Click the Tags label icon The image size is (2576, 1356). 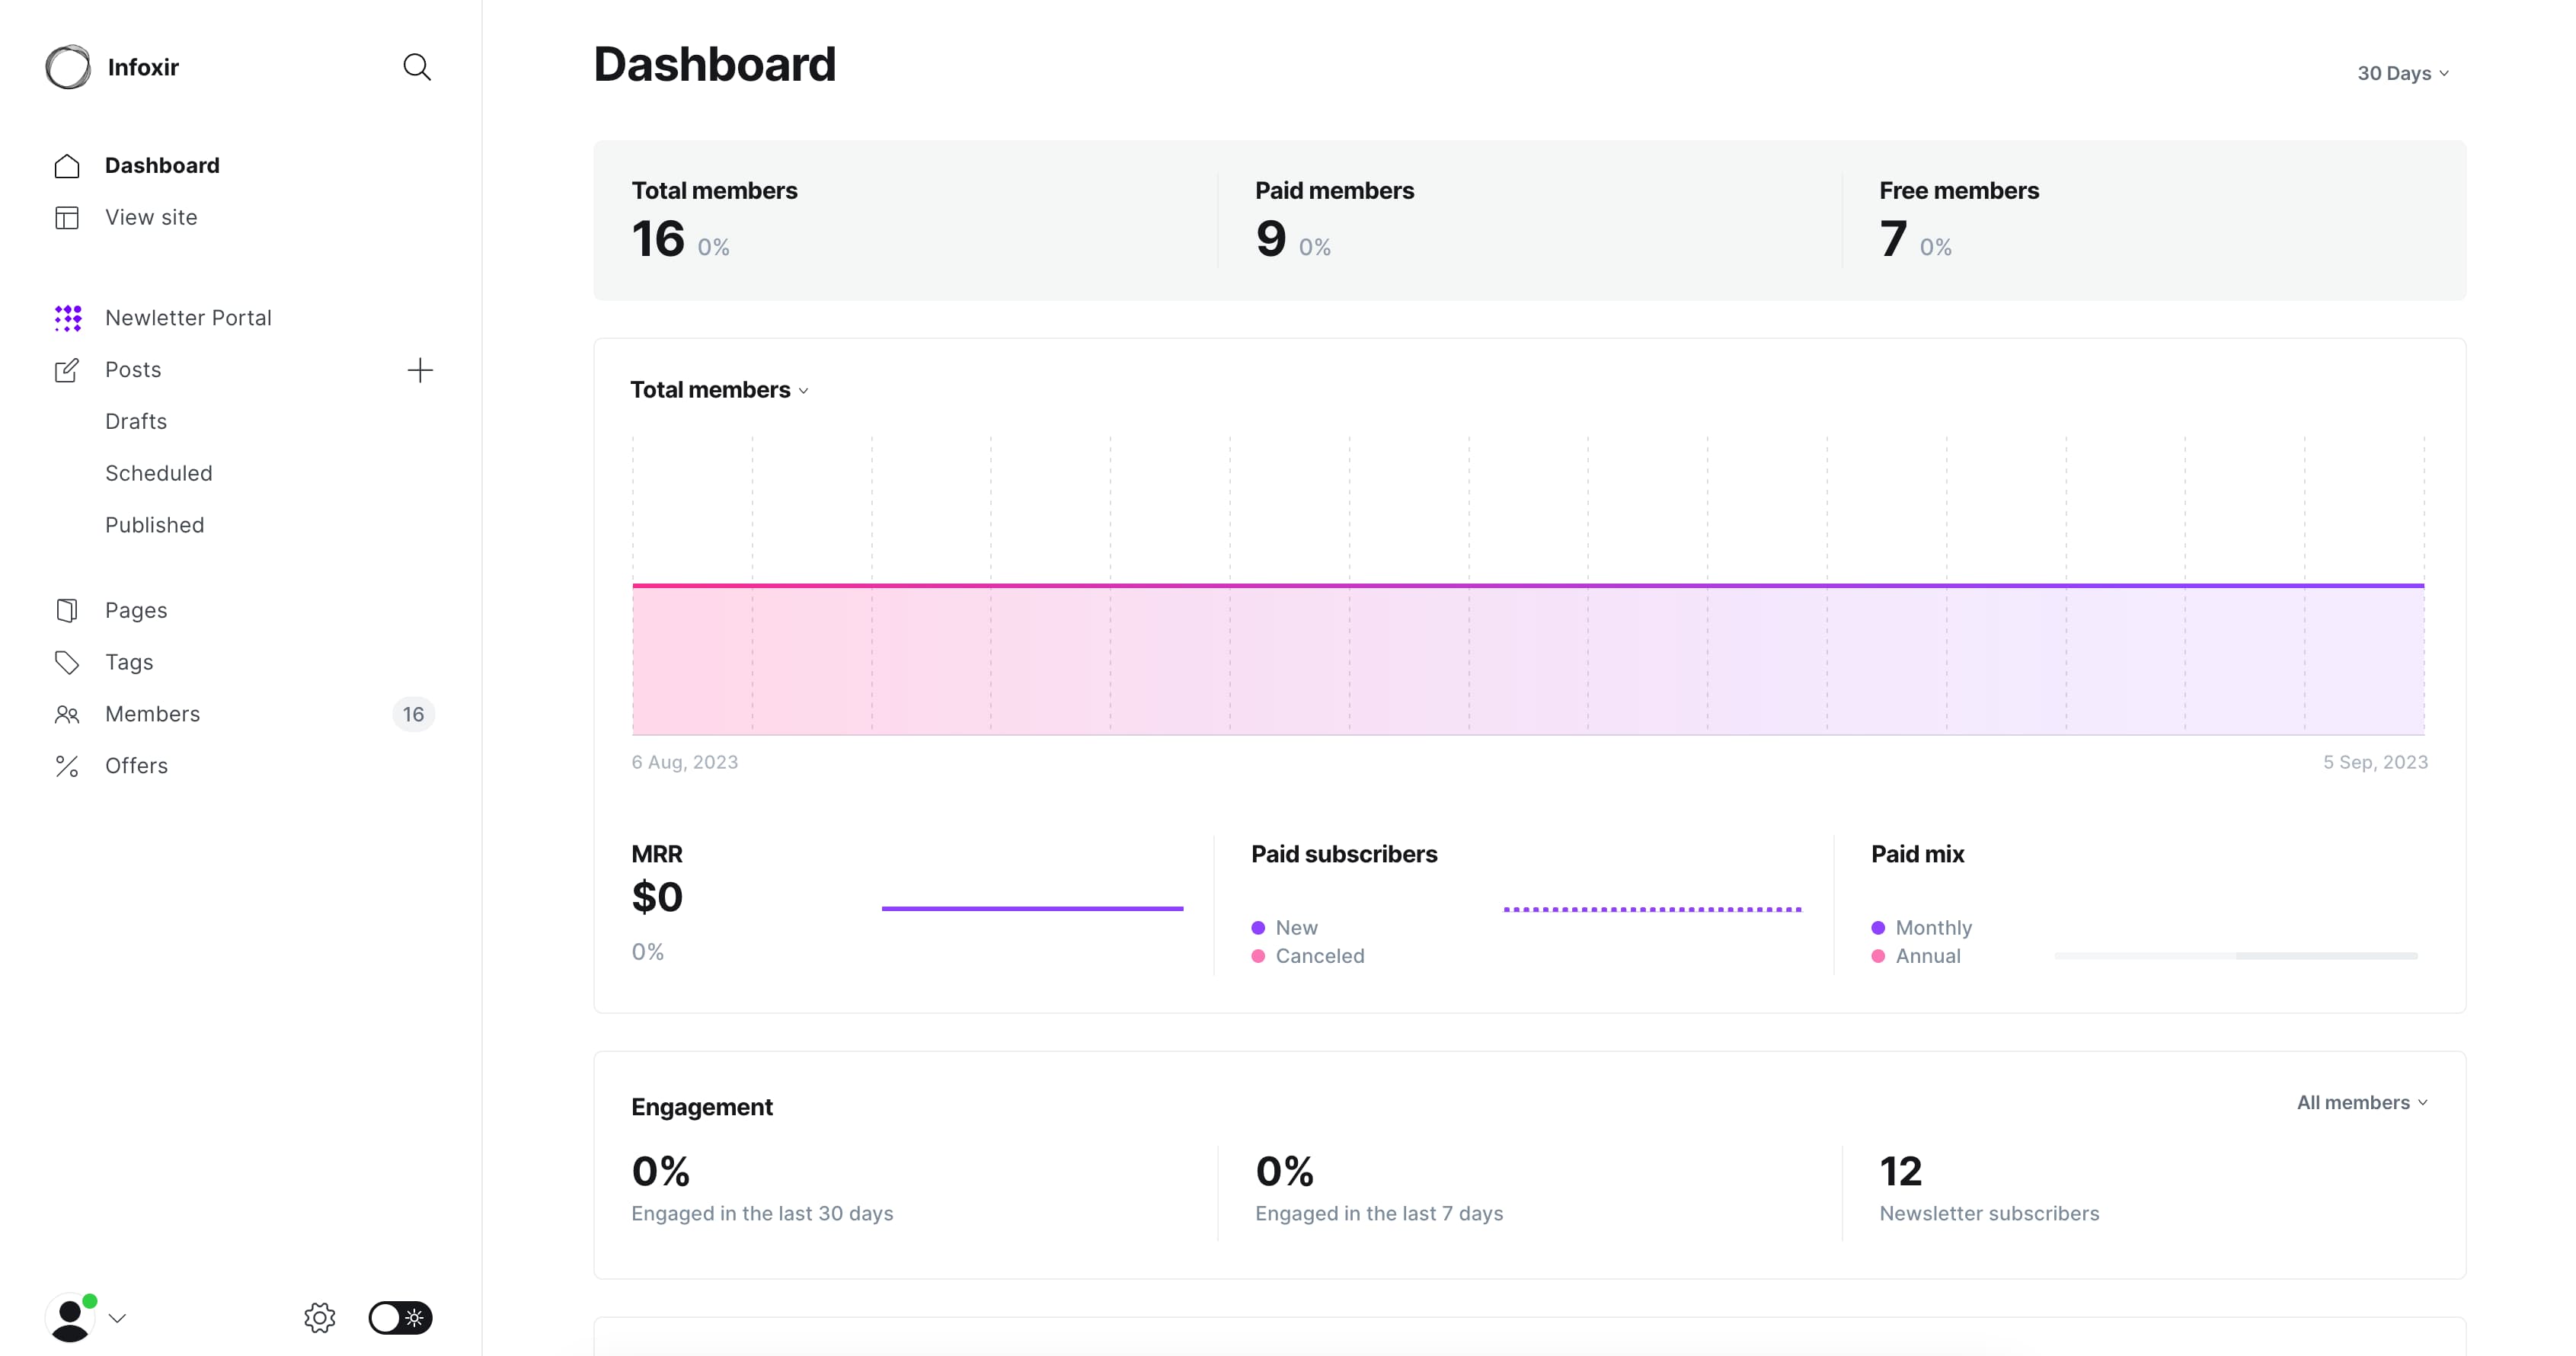67,662
